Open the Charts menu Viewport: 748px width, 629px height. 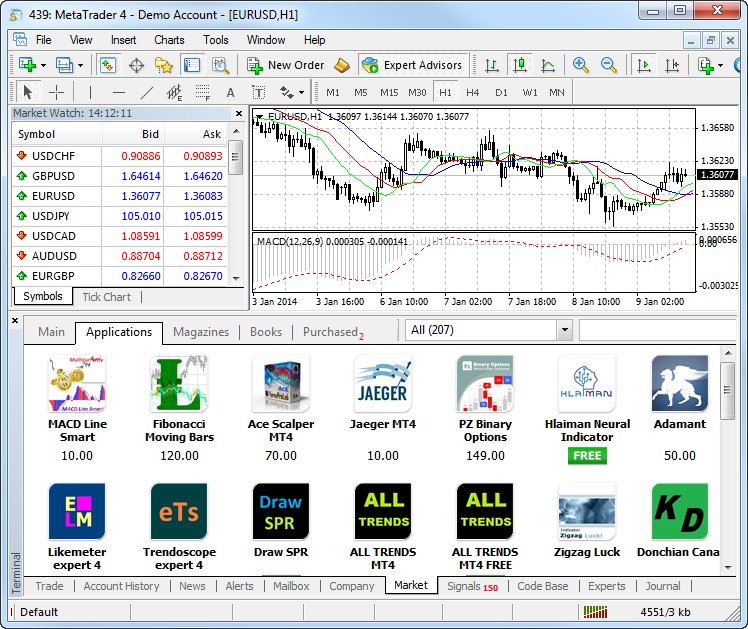click(x=169, y=40)
